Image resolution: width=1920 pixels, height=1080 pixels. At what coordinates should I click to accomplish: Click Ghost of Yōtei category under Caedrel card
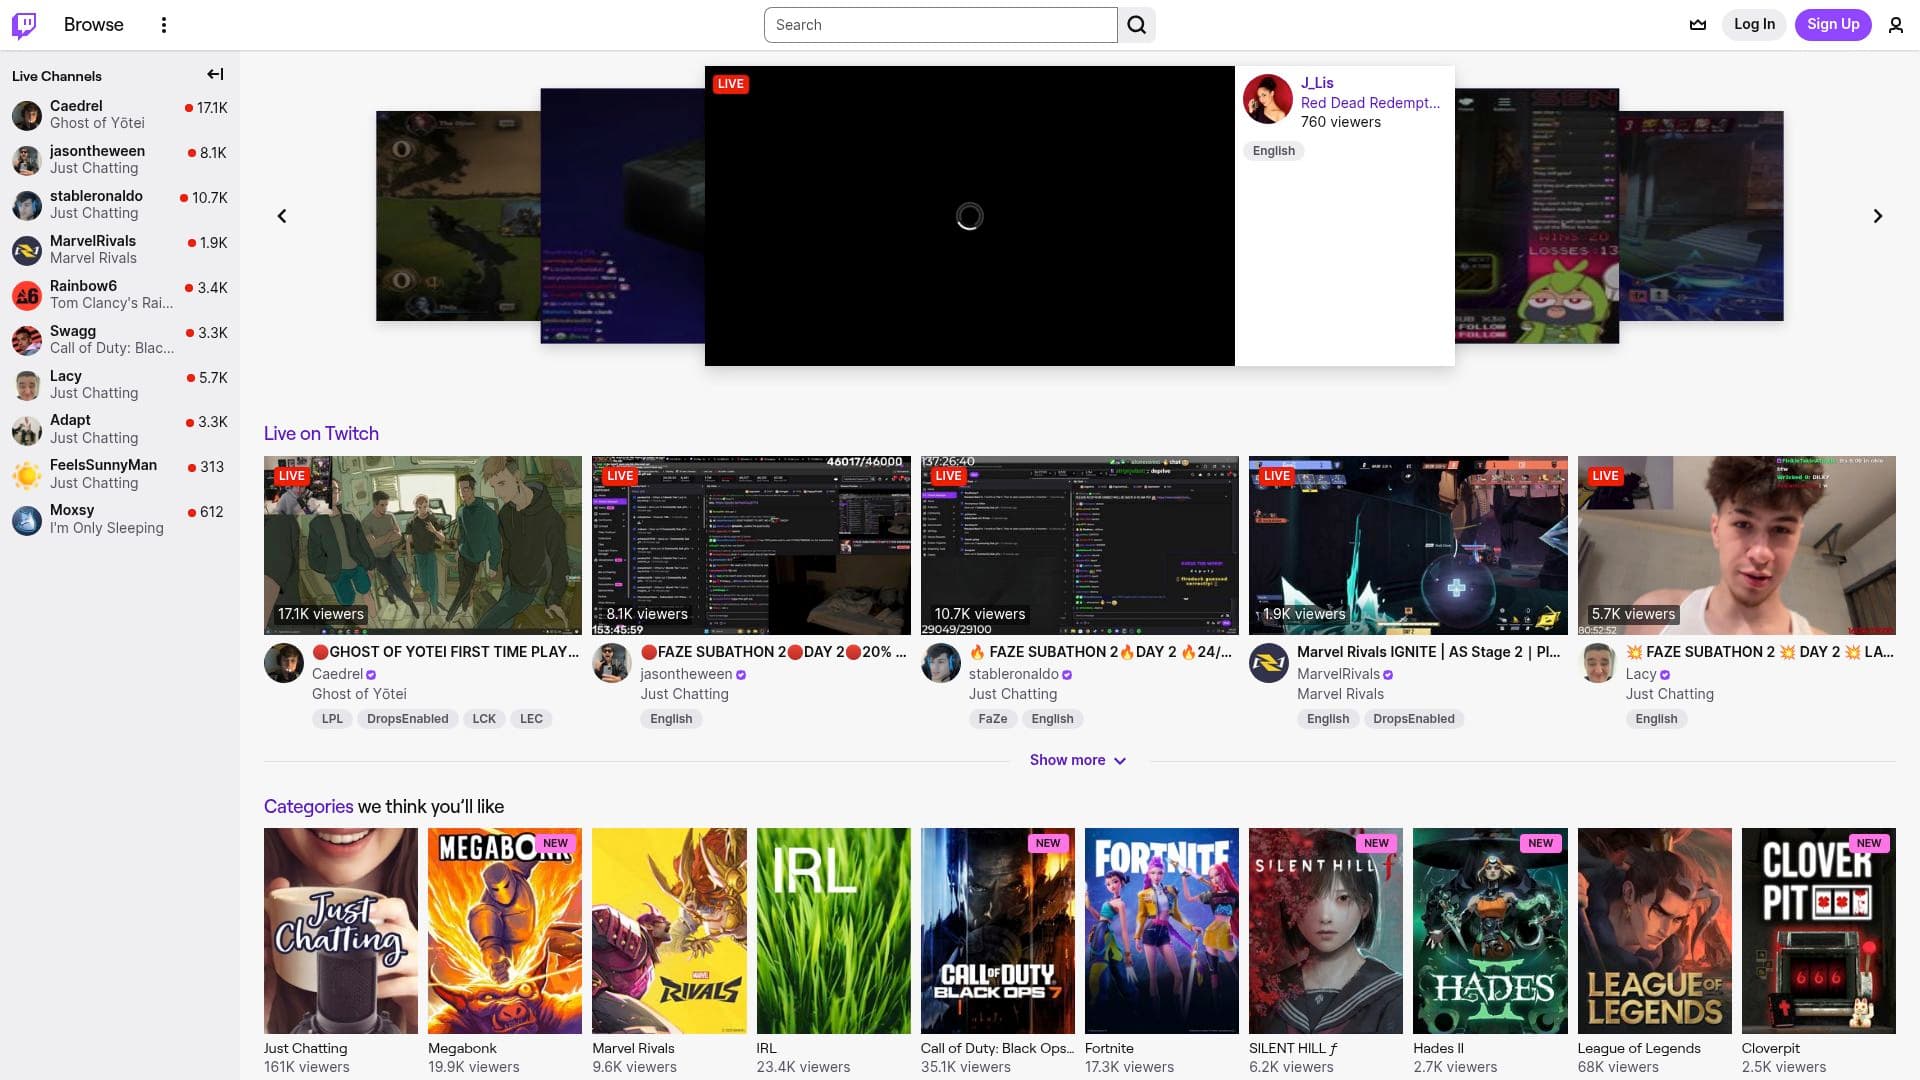tap(359, 694)
